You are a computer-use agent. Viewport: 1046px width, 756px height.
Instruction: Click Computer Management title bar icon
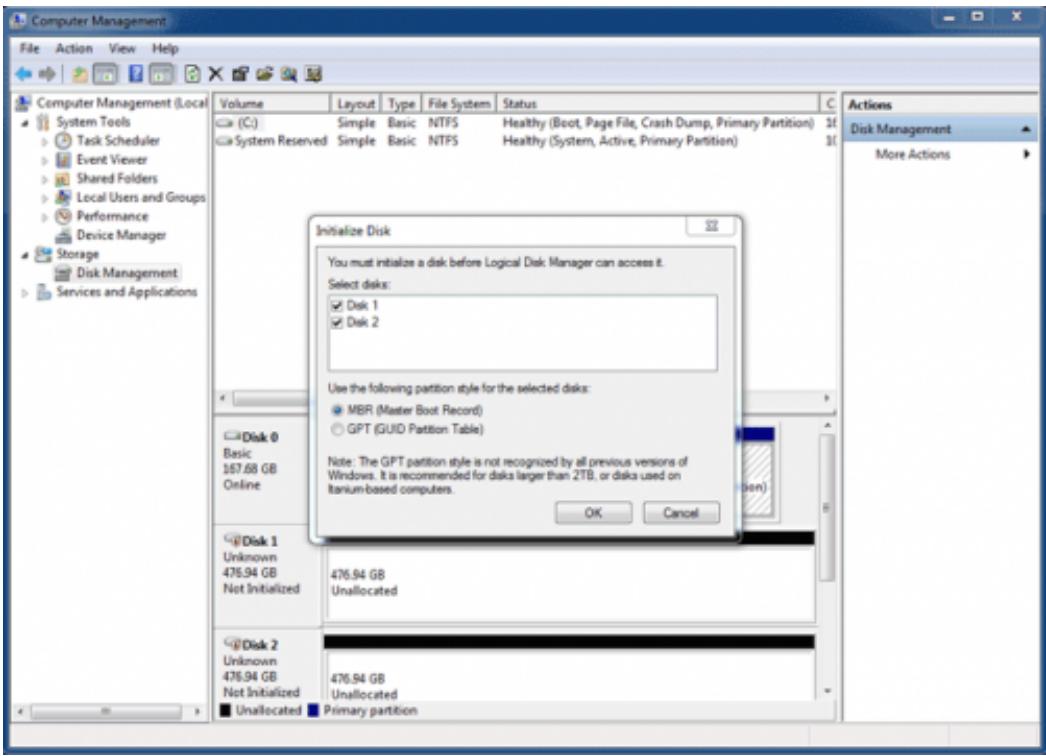[19, 21]
